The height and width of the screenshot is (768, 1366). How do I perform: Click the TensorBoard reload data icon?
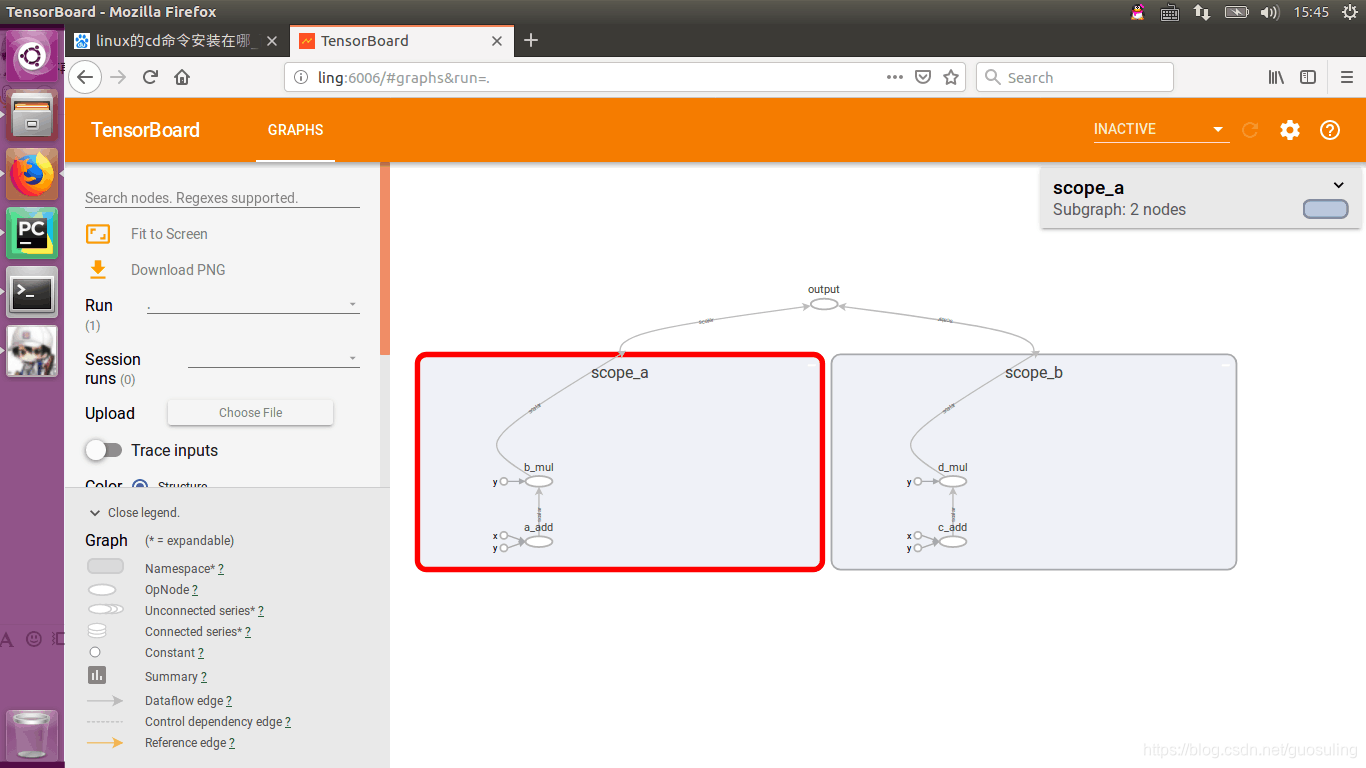coord(1250,130)
